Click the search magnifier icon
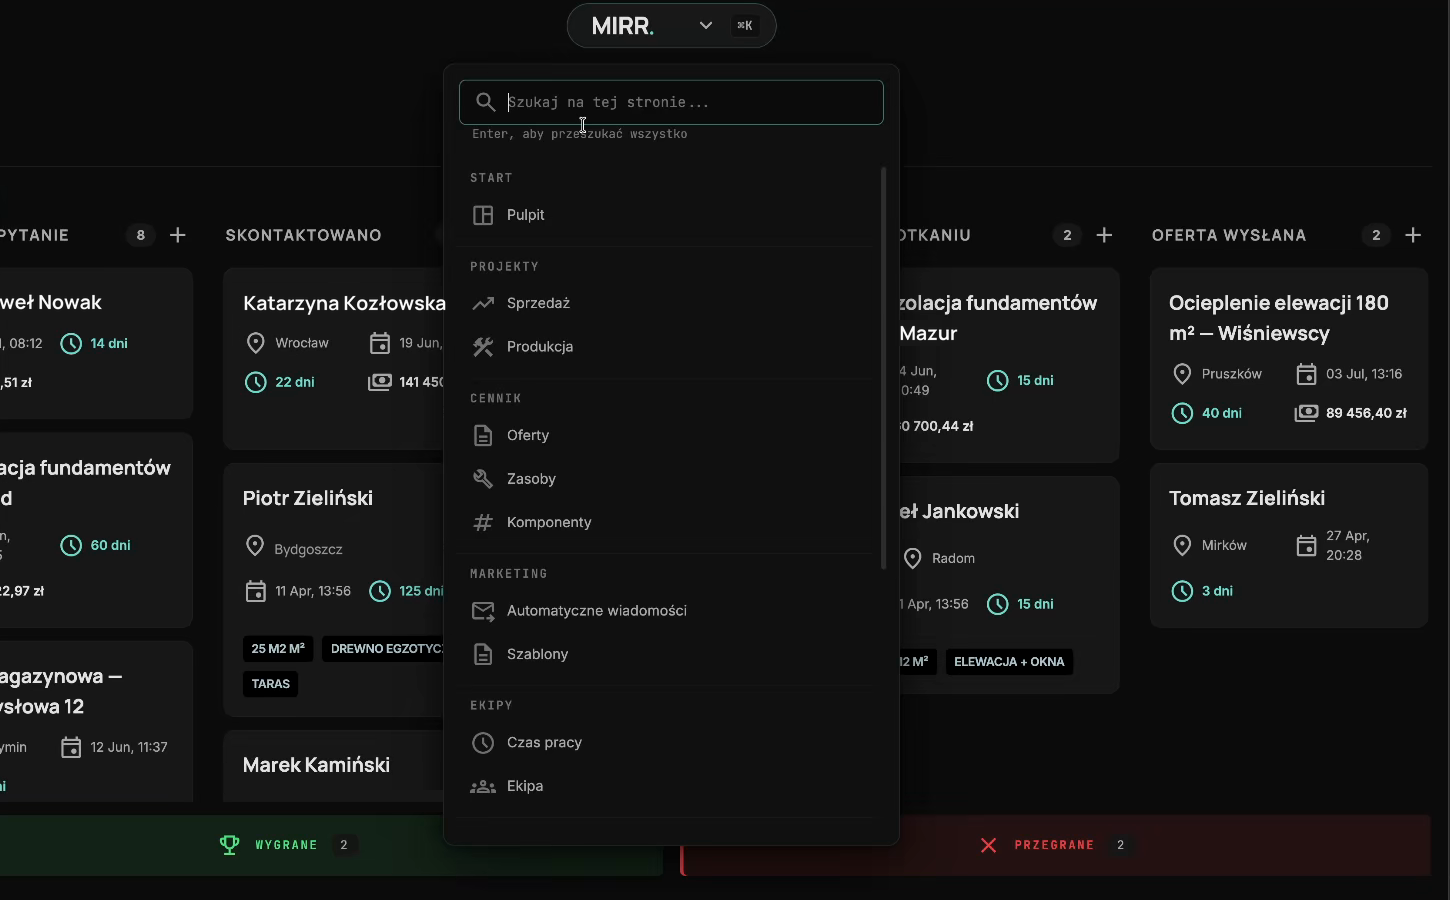 point(486,102)
